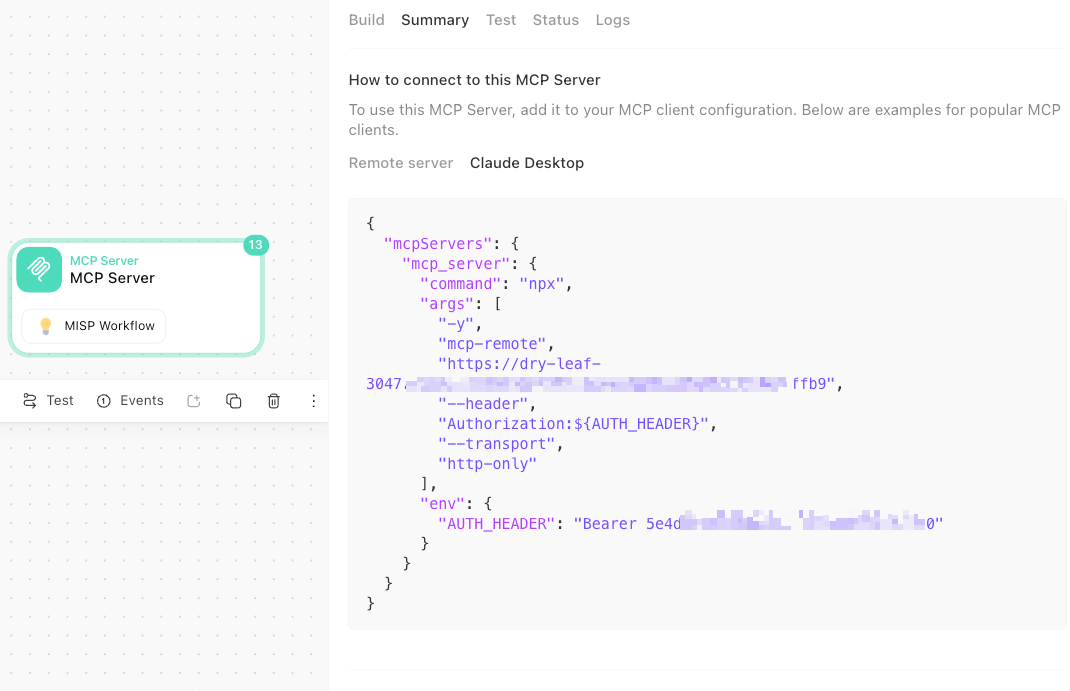Click the trash delete icon in node toolbar
Image resolution: width=1070 pixels, height=691 pixels.
point(274,401)
